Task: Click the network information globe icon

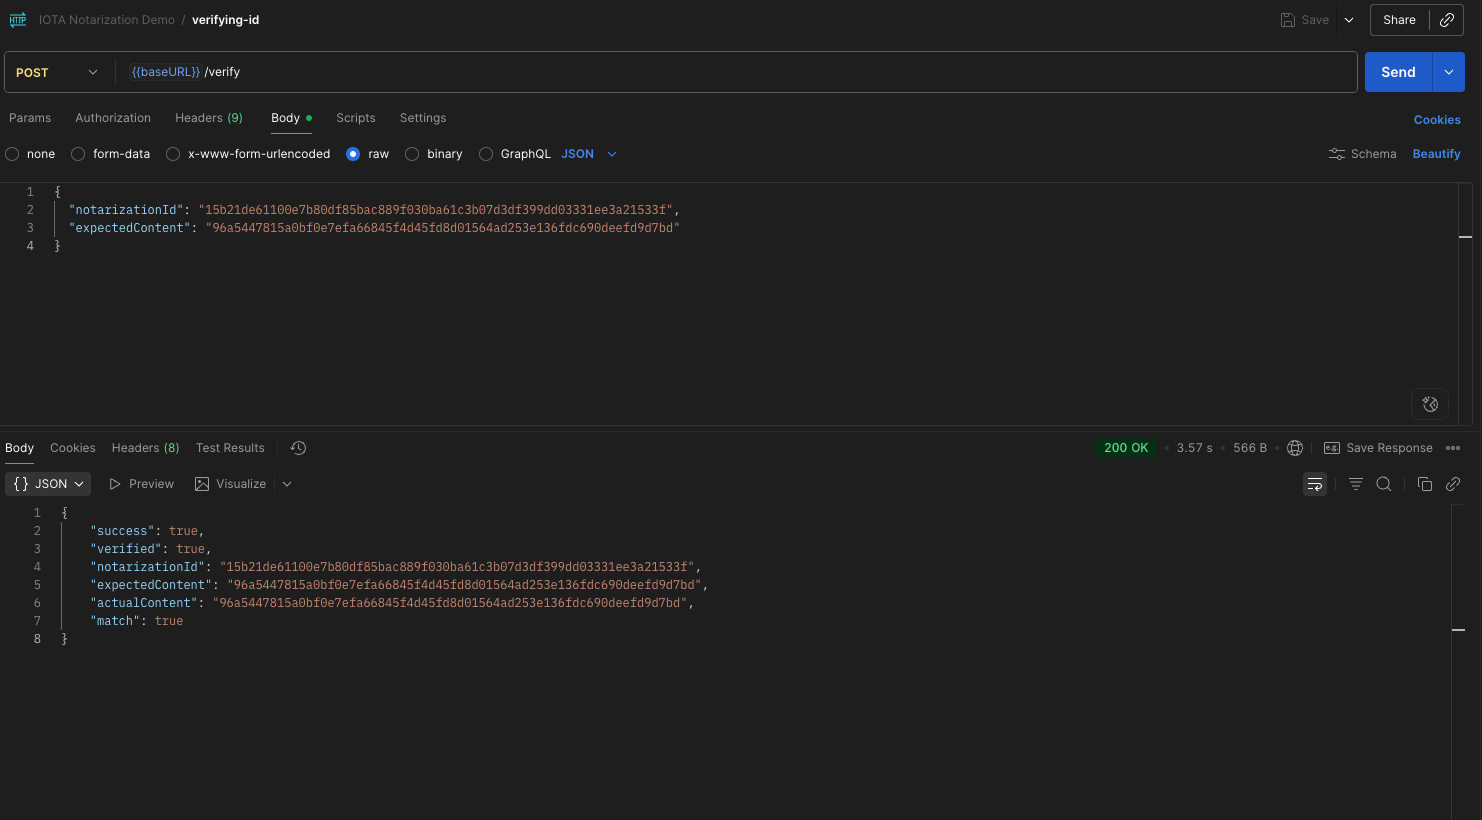Action: tap(1295, 447)
